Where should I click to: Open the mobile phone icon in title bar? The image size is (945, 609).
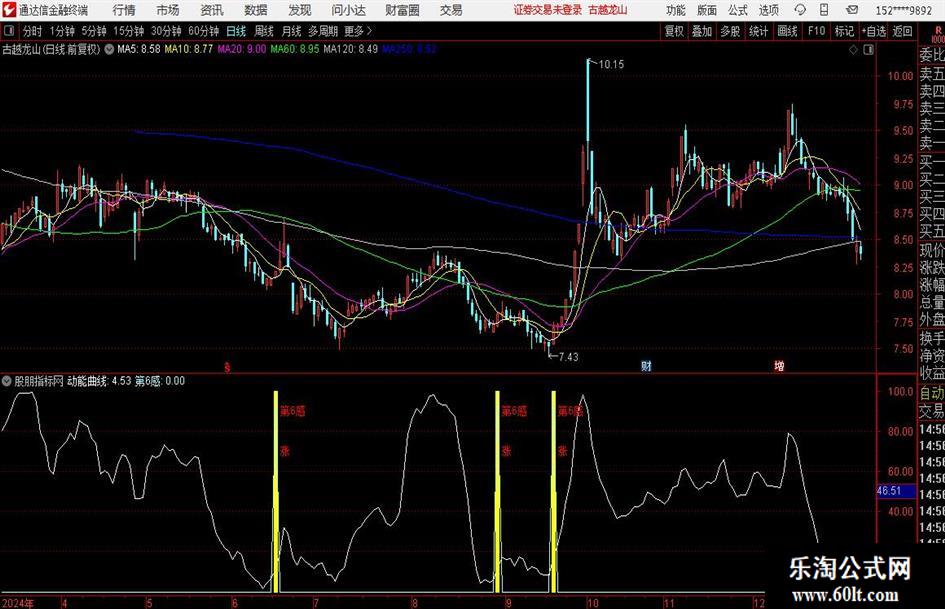(x=824, y=10)
